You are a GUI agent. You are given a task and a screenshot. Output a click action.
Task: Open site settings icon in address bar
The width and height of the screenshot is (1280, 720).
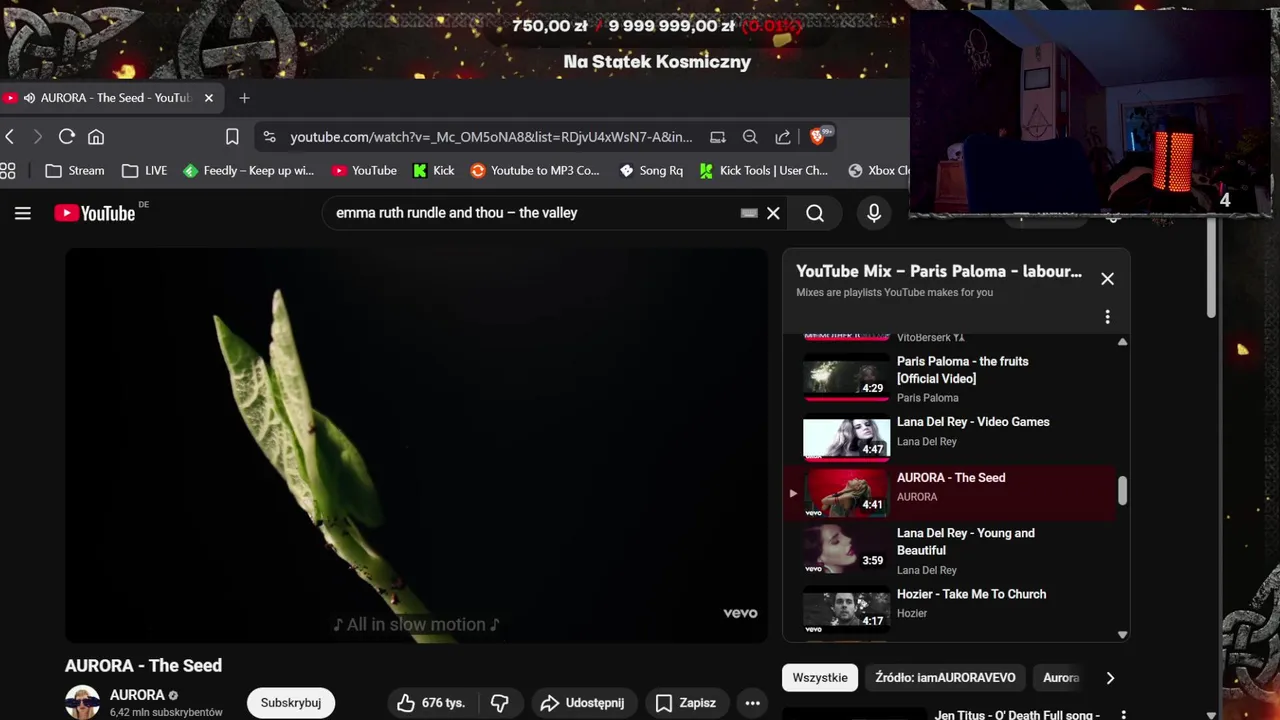pos(271,137)
